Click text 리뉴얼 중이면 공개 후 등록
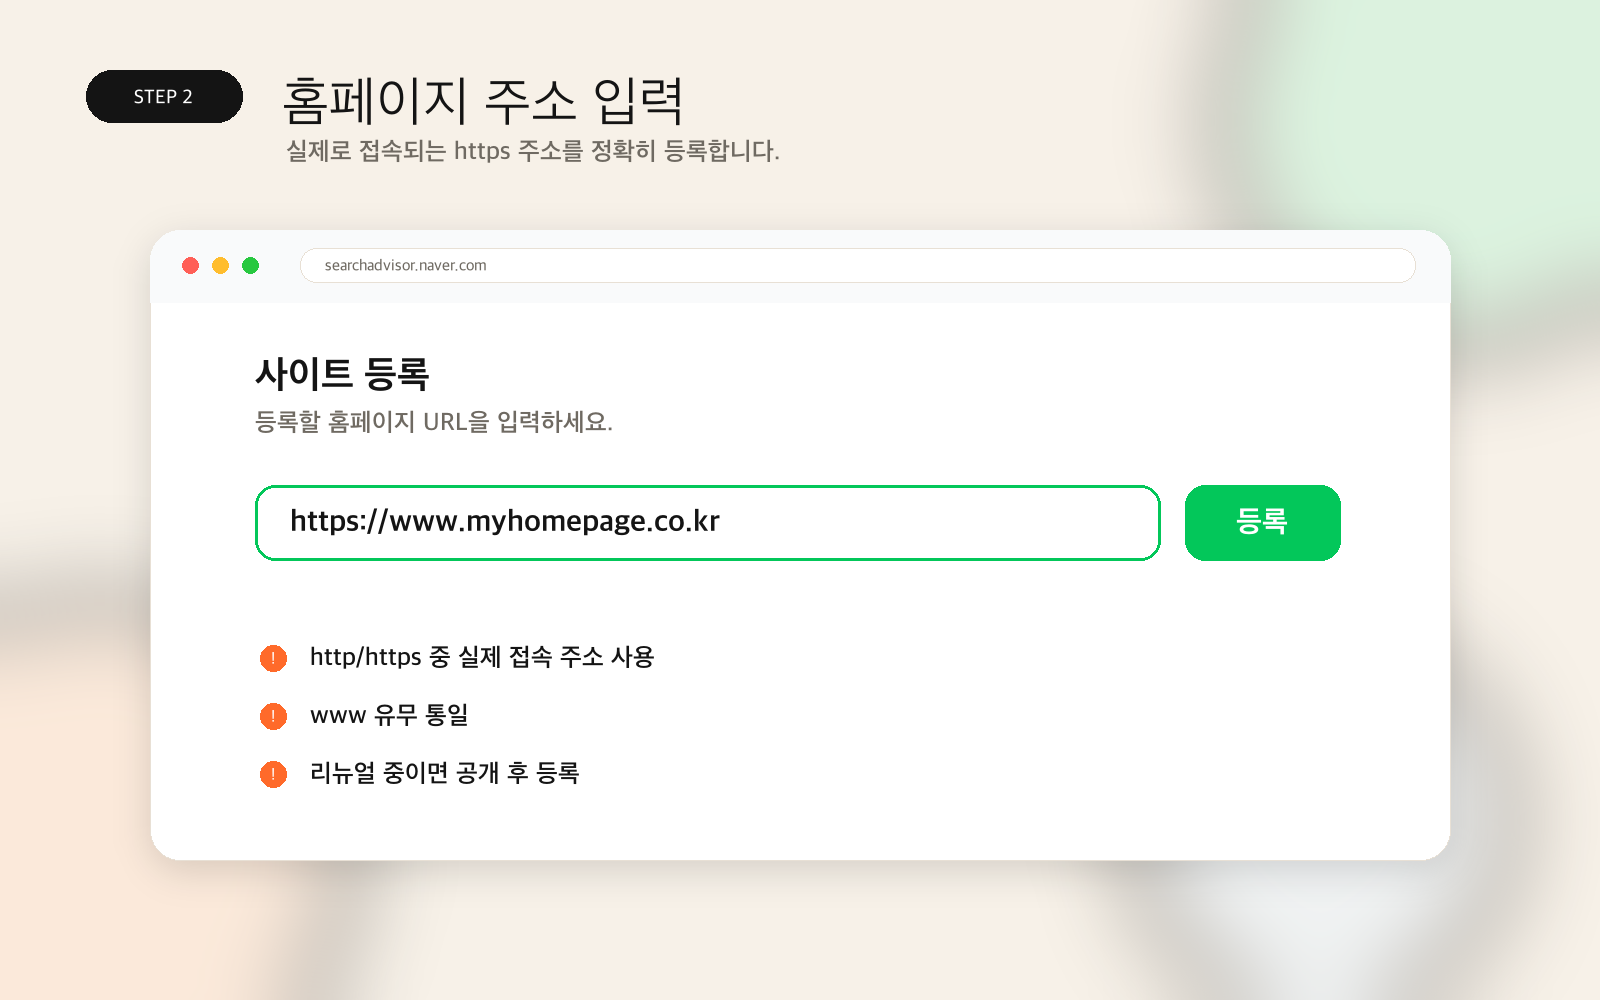 (x=445, y=773)
